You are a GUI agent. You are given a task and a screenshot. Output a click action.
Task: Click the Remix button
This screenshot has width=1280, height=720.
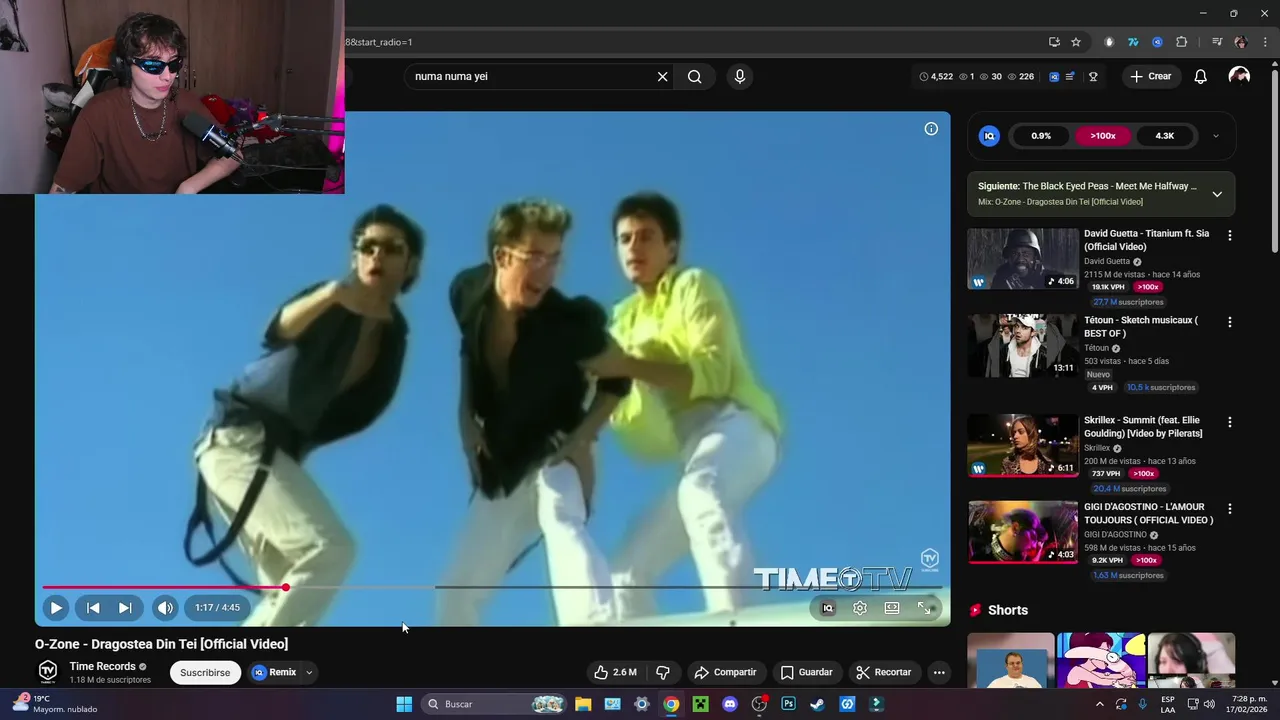[274, 672]
